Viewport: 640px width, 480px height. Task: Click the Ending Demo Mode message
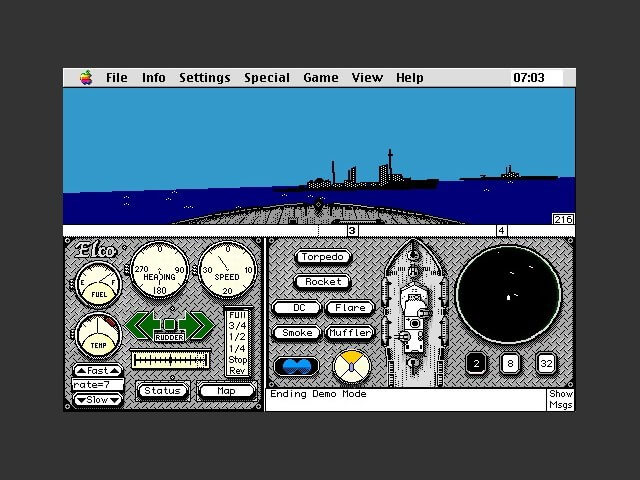pyautogui.click(x=318, y=394)
